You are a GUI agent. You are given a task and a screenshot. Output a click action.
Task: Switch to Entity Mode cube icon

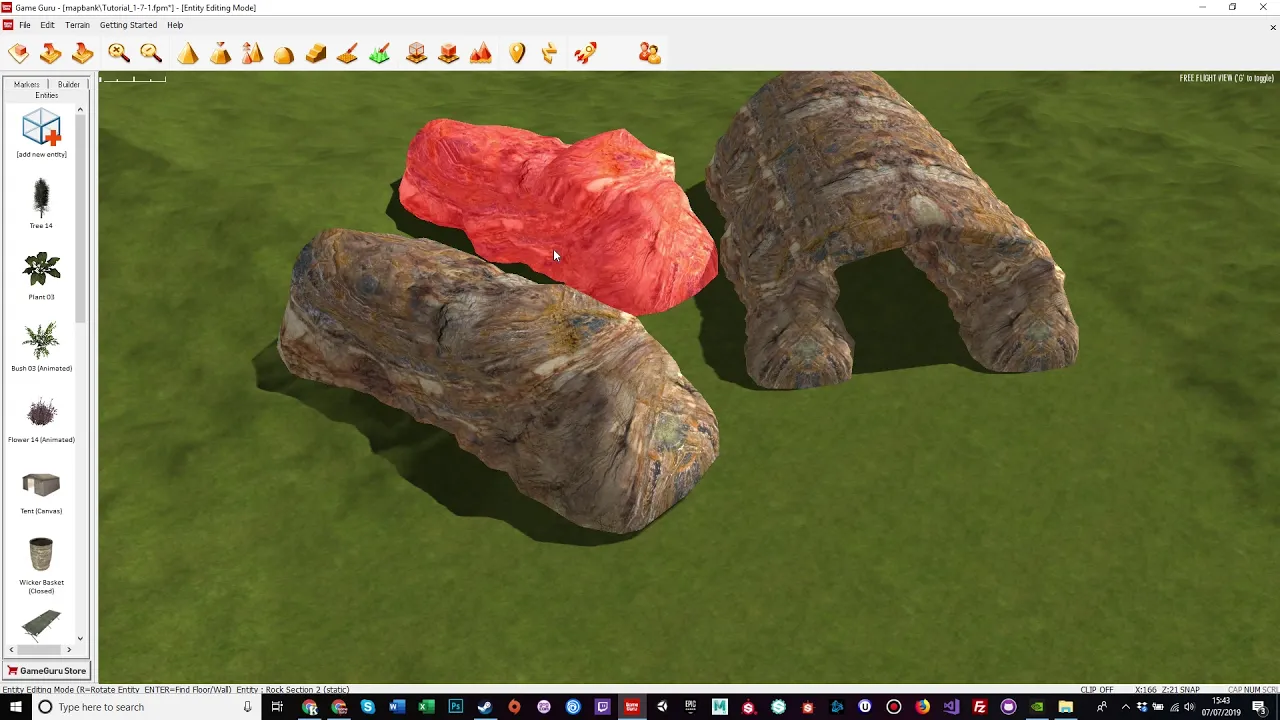[x=417, y=53]
